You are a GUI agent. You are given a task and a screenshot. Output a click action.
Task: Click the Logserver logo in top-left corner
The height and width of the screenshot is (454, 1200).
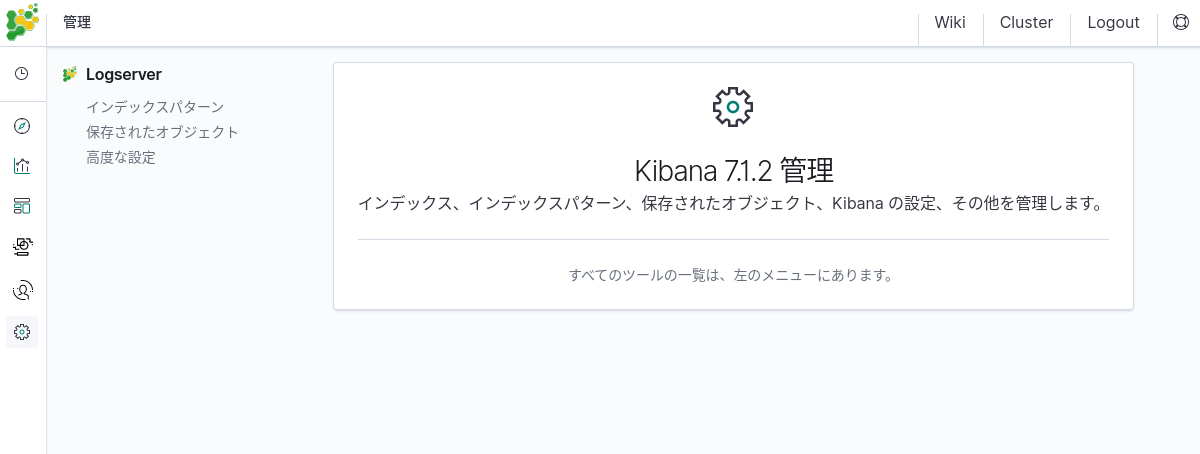(x=22, y=22)
